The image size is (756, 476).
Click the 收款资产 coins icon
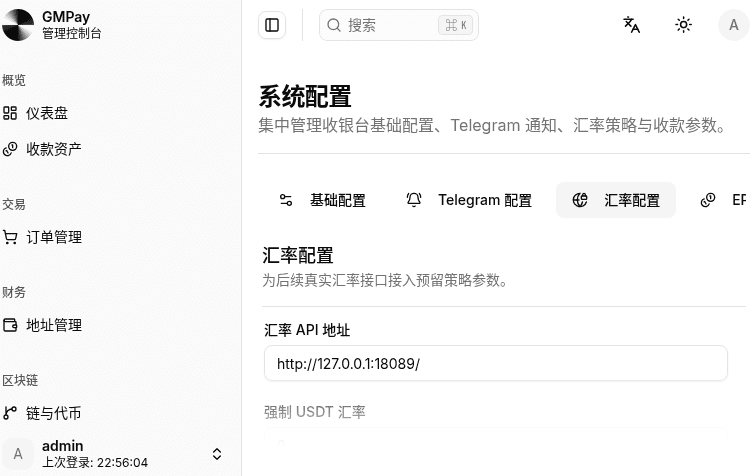pyautogui.click(x=10, y=149)
